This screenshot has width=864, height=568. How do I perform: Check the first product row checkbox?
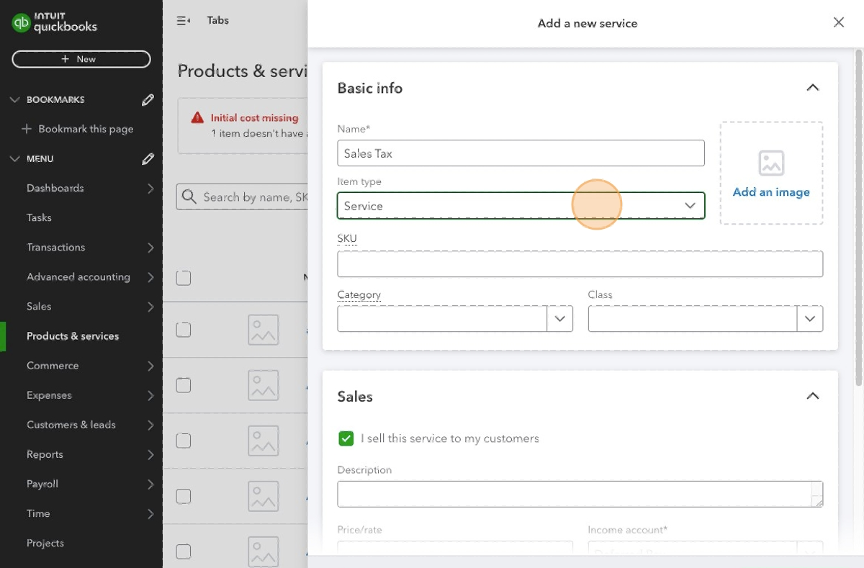coord(183,329)
